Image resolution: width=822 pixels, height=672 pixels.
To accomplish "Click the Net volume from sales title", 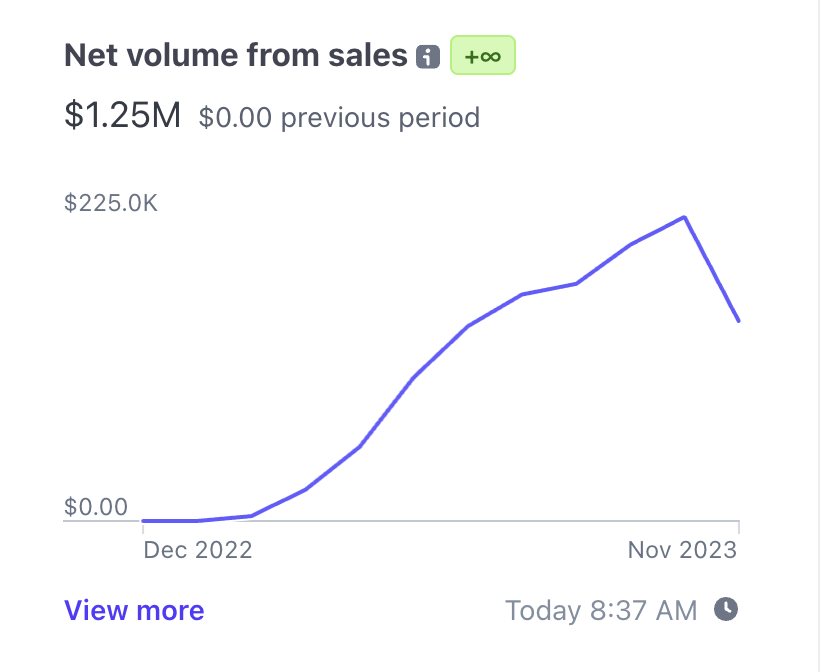I will click(x=236, y=56).
